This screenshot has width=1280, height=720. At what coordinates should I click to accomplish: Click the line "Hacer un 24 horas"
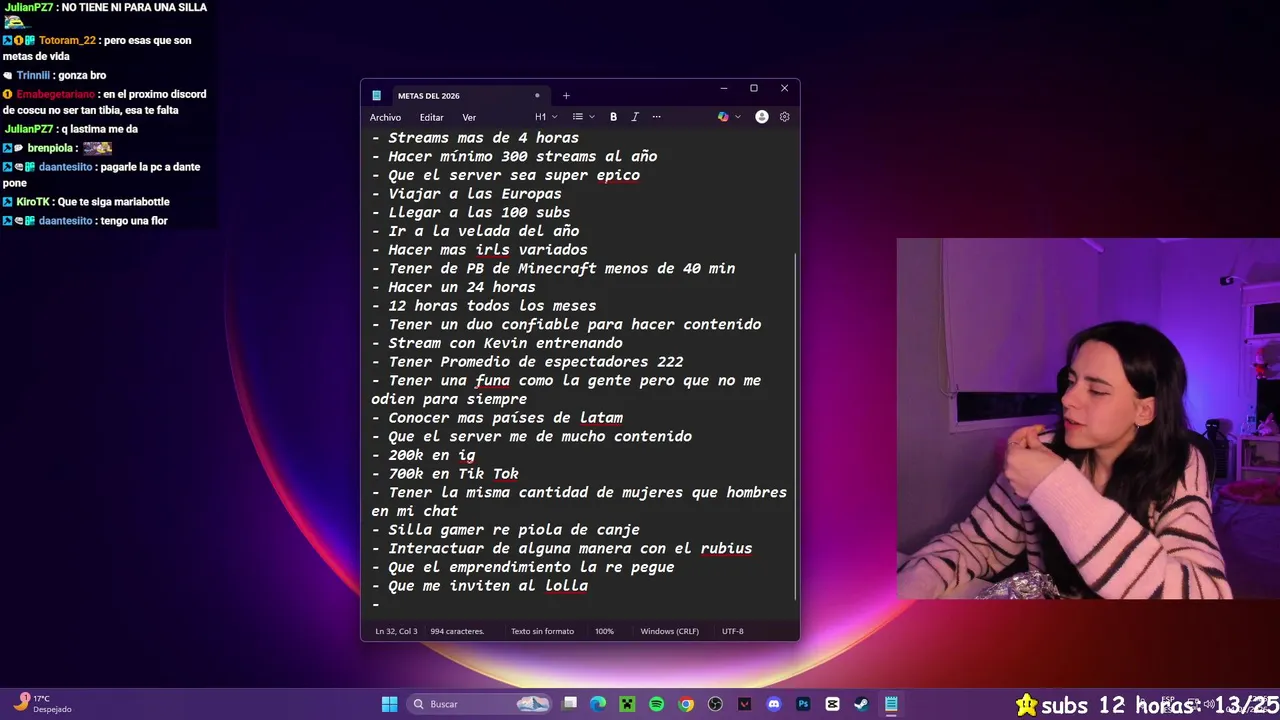[453, 287]
